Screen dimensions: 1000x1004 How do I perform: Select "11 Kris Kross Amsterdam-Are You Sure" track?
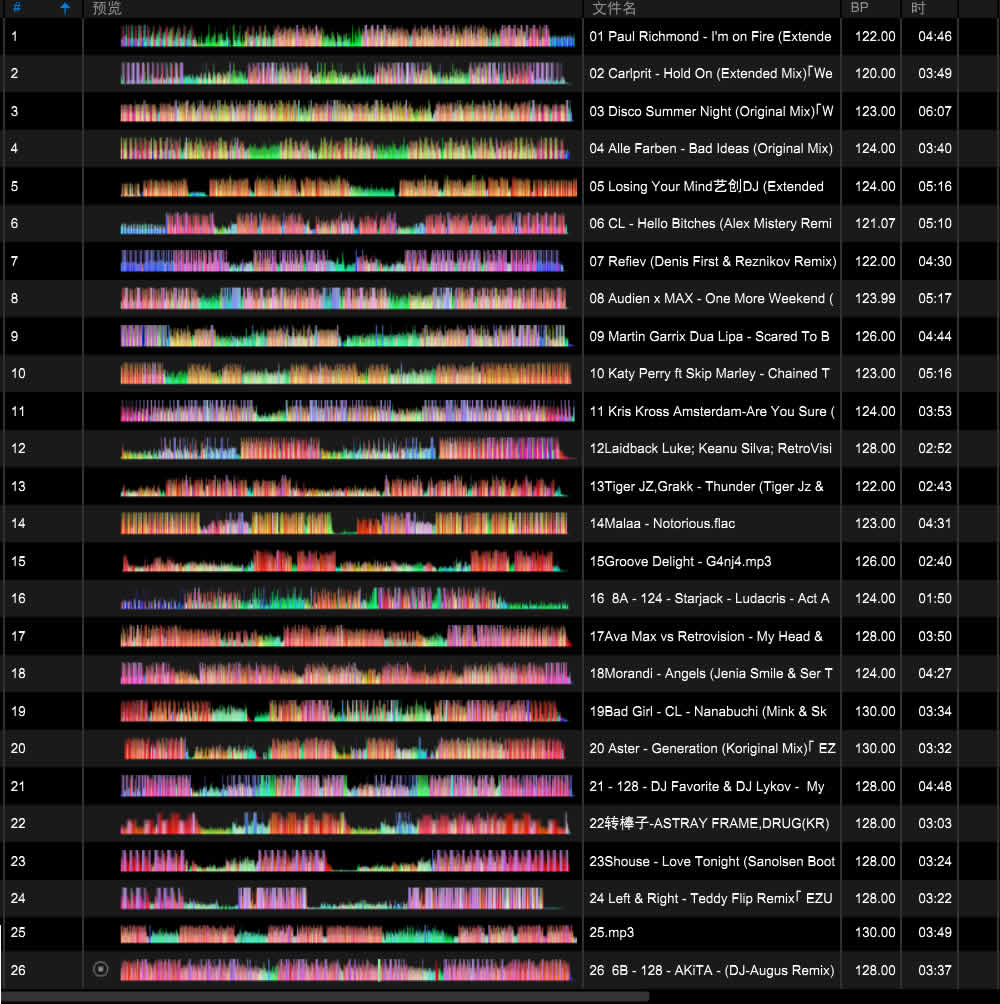[x=712, y=411]
